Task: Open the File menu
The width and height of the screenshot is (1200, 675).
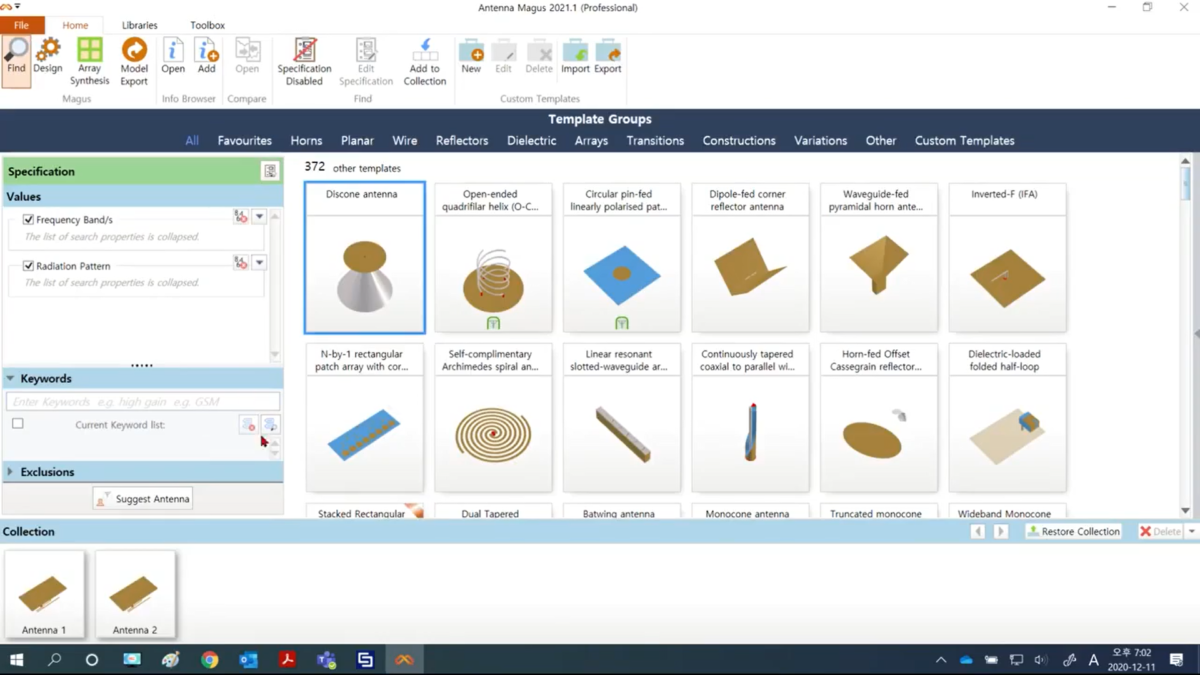Action: [21, 25]
